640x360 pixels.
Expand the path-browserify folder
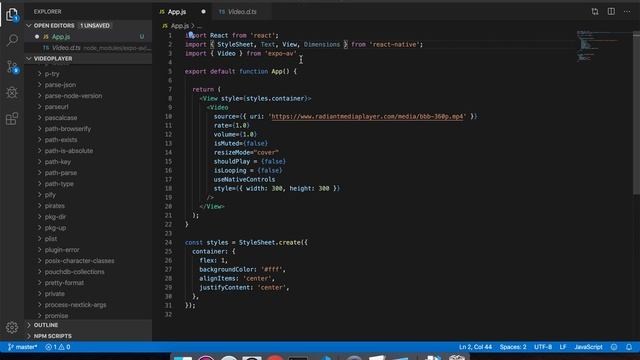click(88, 129)
